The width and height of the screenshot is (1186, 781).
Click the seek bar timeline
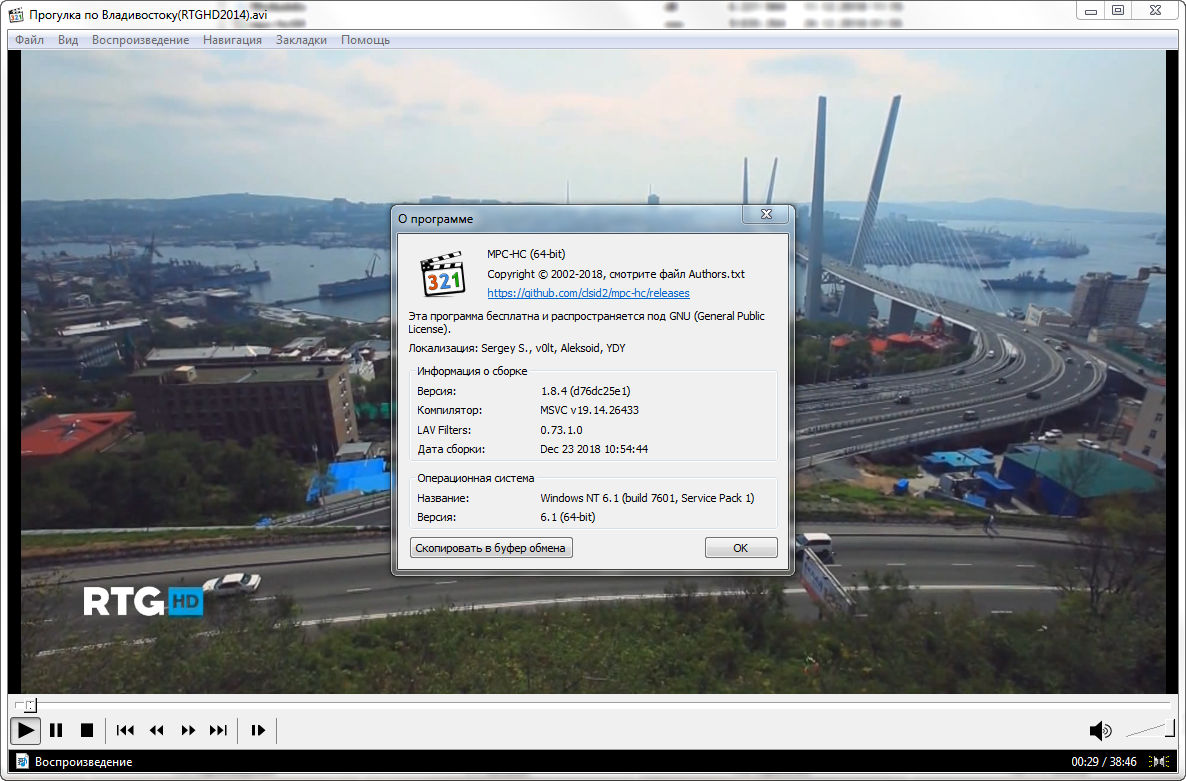(x=590, y=705)
